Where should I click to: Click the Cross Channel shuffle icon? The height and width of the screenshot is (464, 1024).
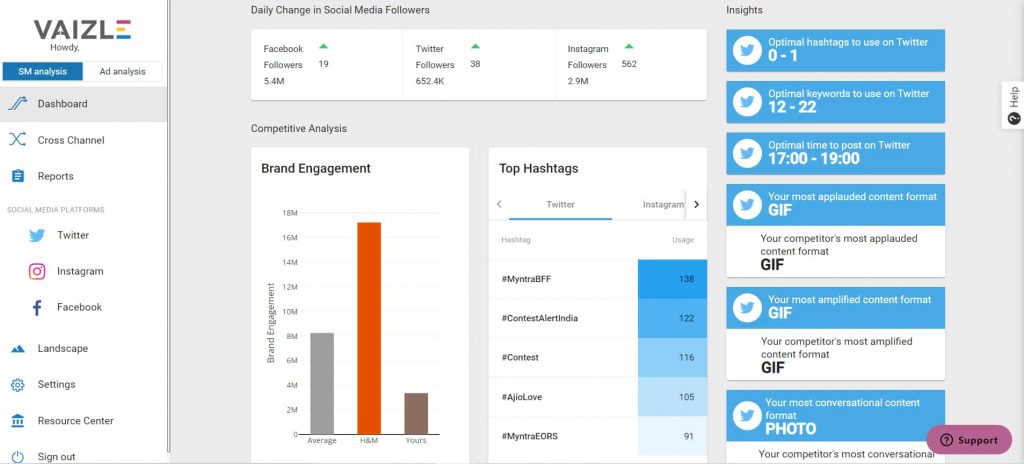(18, 139)
